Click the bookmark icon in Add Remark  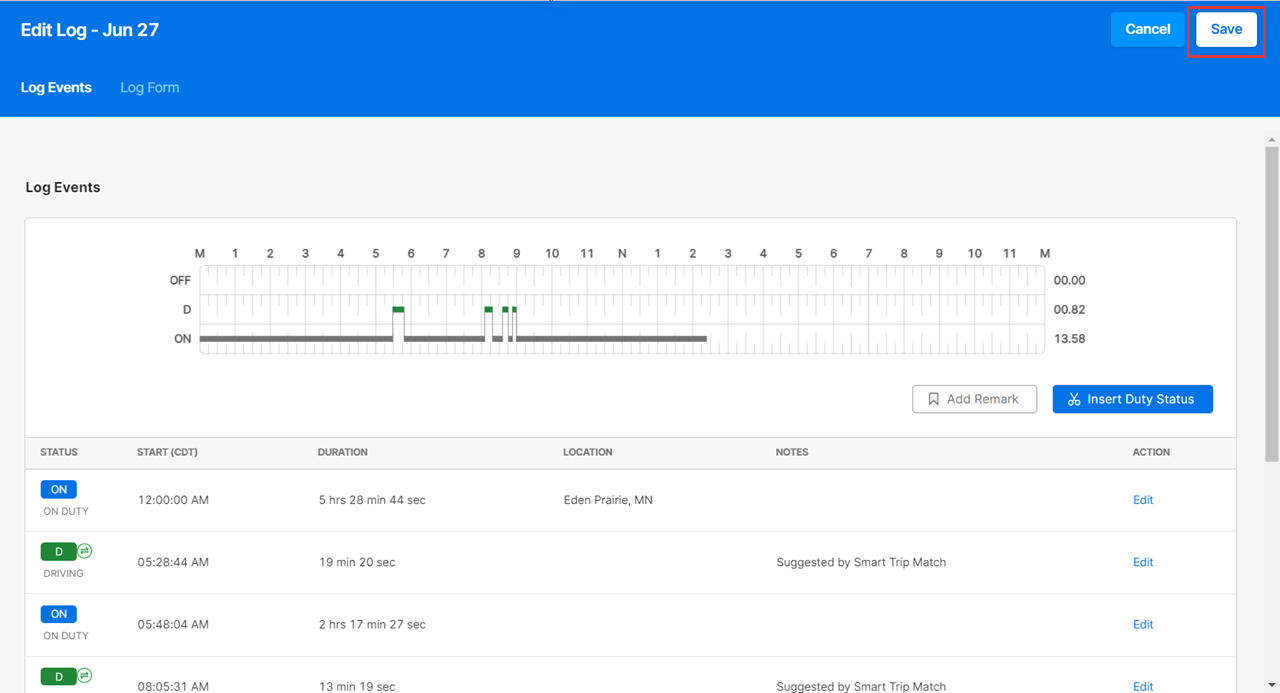click(933, 399)
